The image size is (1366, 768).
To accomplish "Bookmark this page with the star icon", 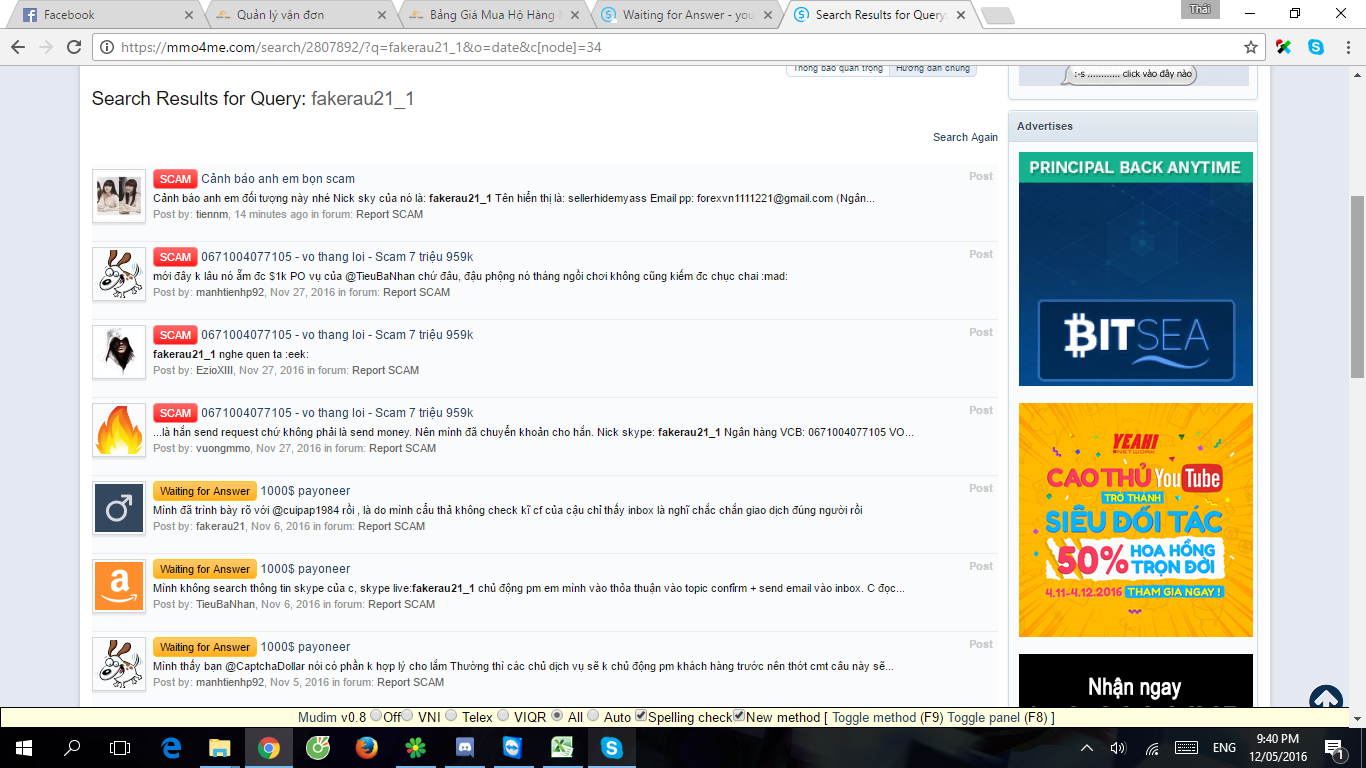I will point(1251,47).
